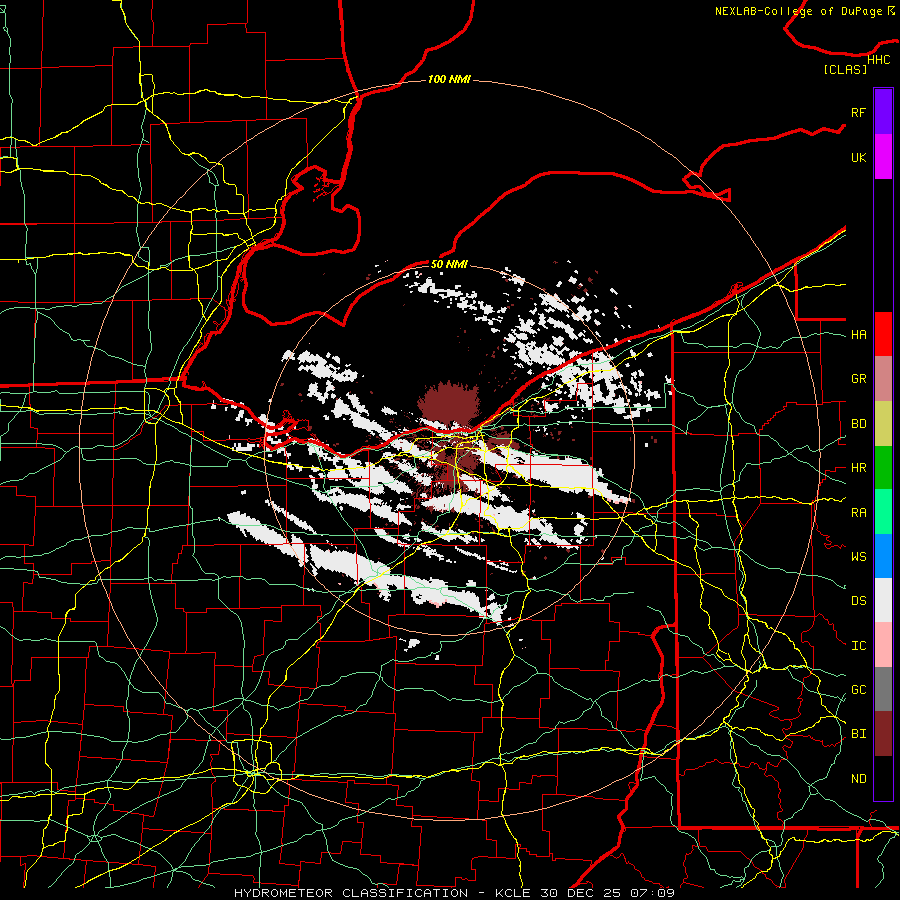This screenshot has height=900, width=900.
Task: Click the BD legend label
Action: tap(858, 424)
